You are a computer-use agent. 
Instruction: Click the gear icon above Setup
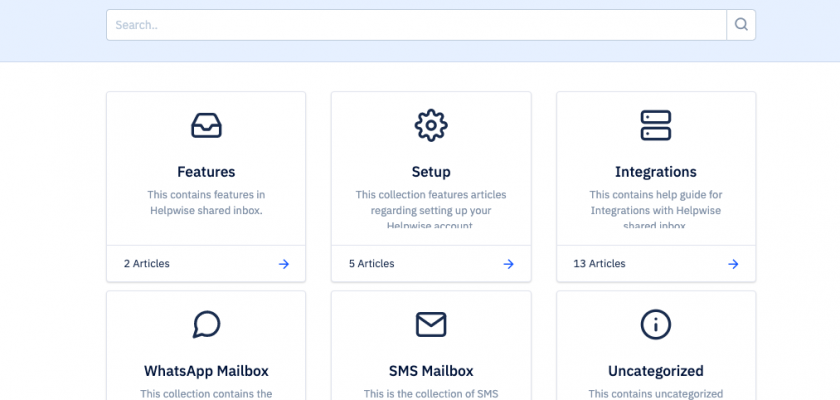tap(431, 125)
